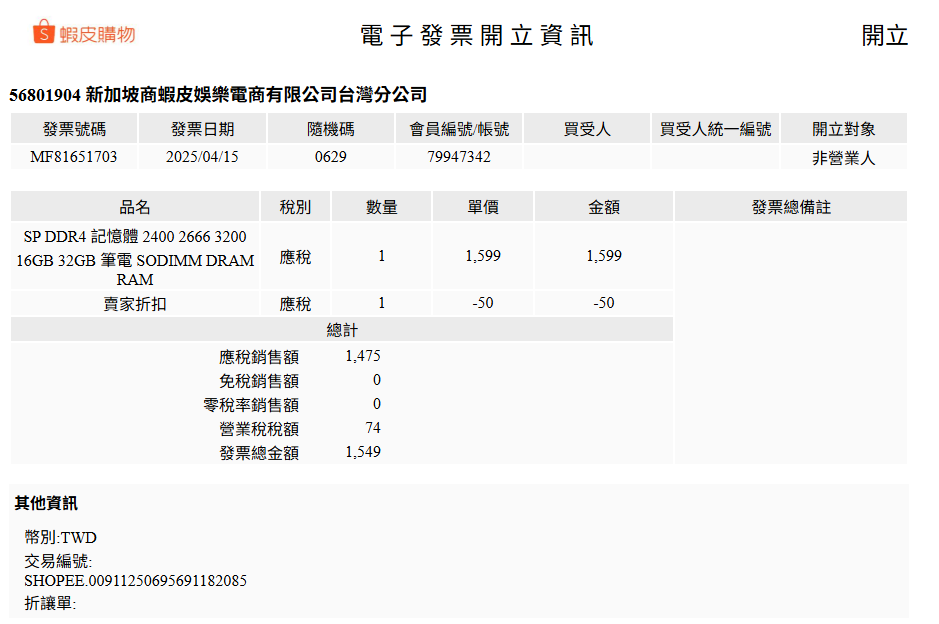The height and width of the screenshot is (624, 939).
Task: Click the invoice date 2025/04/15
Action: pyautogui.click(x=202, y=157)
